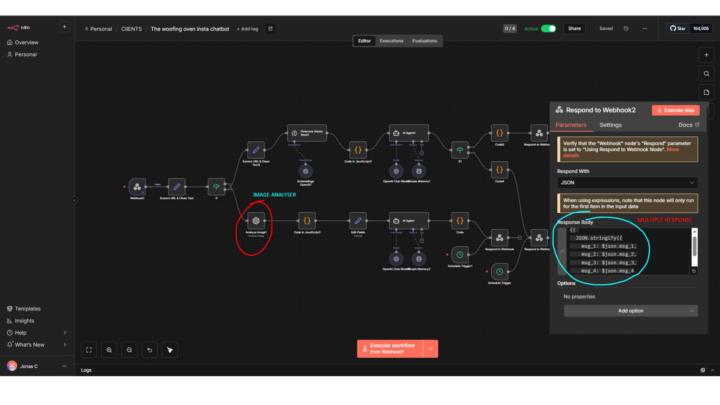Screen dimensions: 720x405
Task: Open the Docs link in node panel
Action: 688,125
